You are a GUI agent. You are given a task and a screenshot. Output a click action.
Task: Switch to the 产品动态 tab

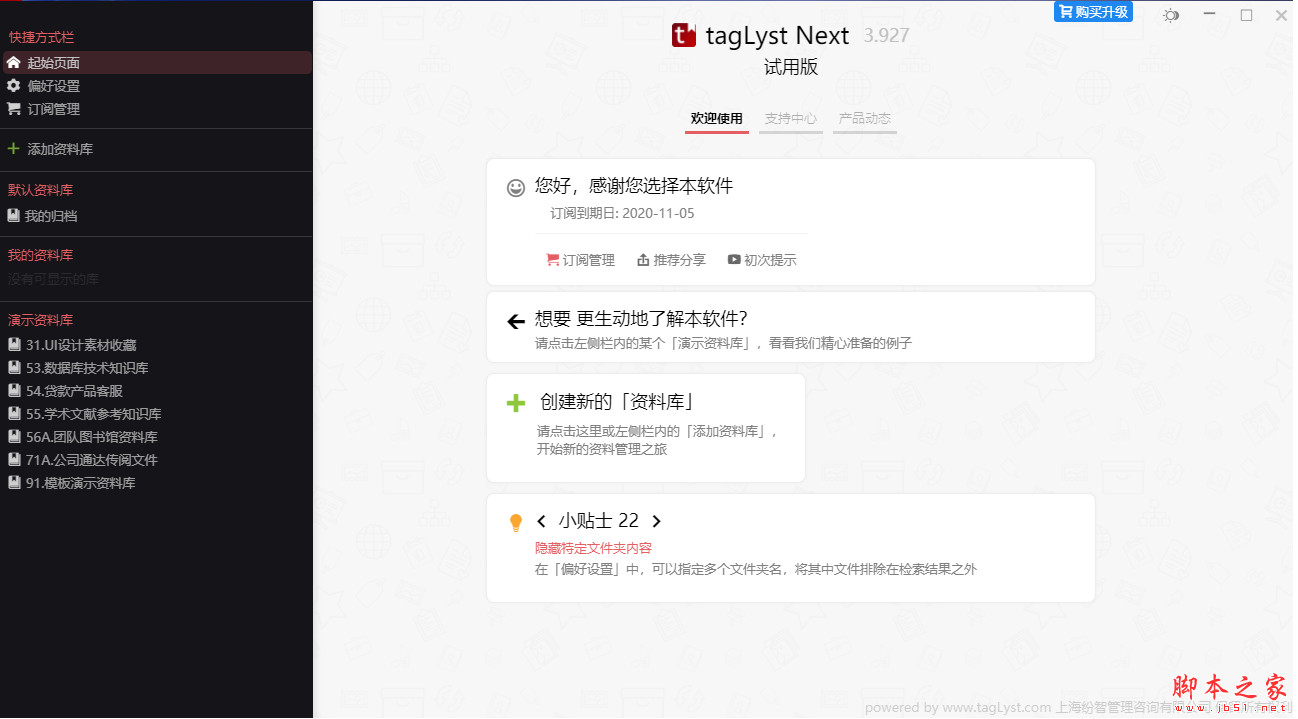coord(864,118)
